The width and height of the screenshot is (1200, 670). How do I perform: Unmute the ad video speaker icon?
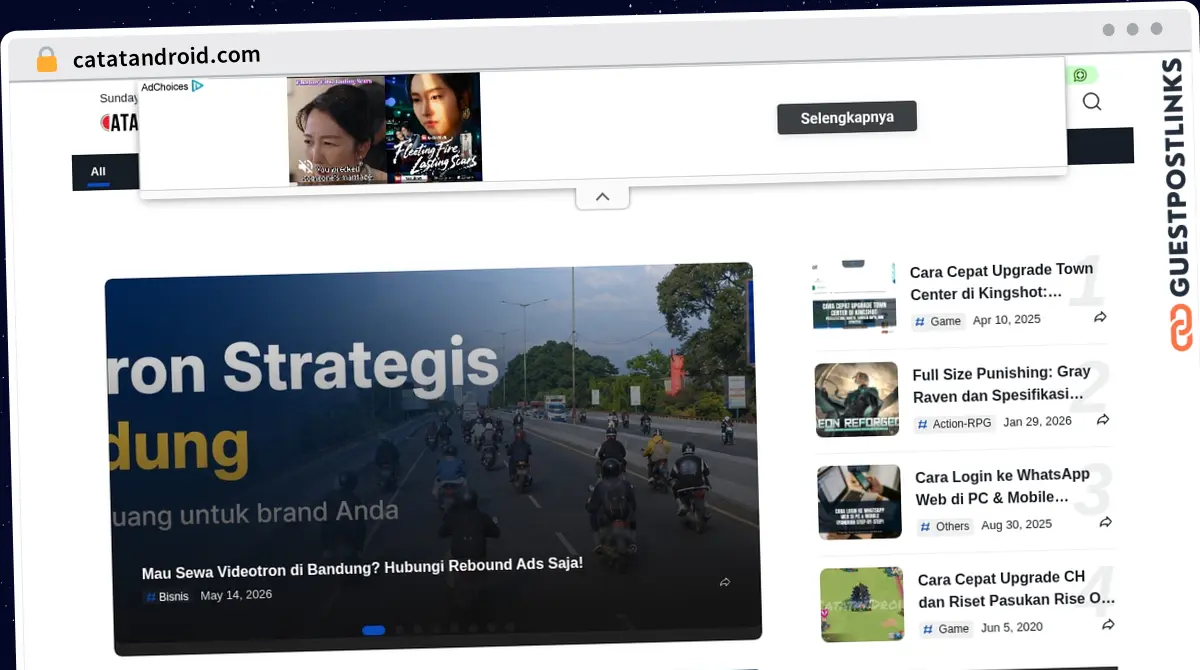pyautogui.click(x=304, y=166)
